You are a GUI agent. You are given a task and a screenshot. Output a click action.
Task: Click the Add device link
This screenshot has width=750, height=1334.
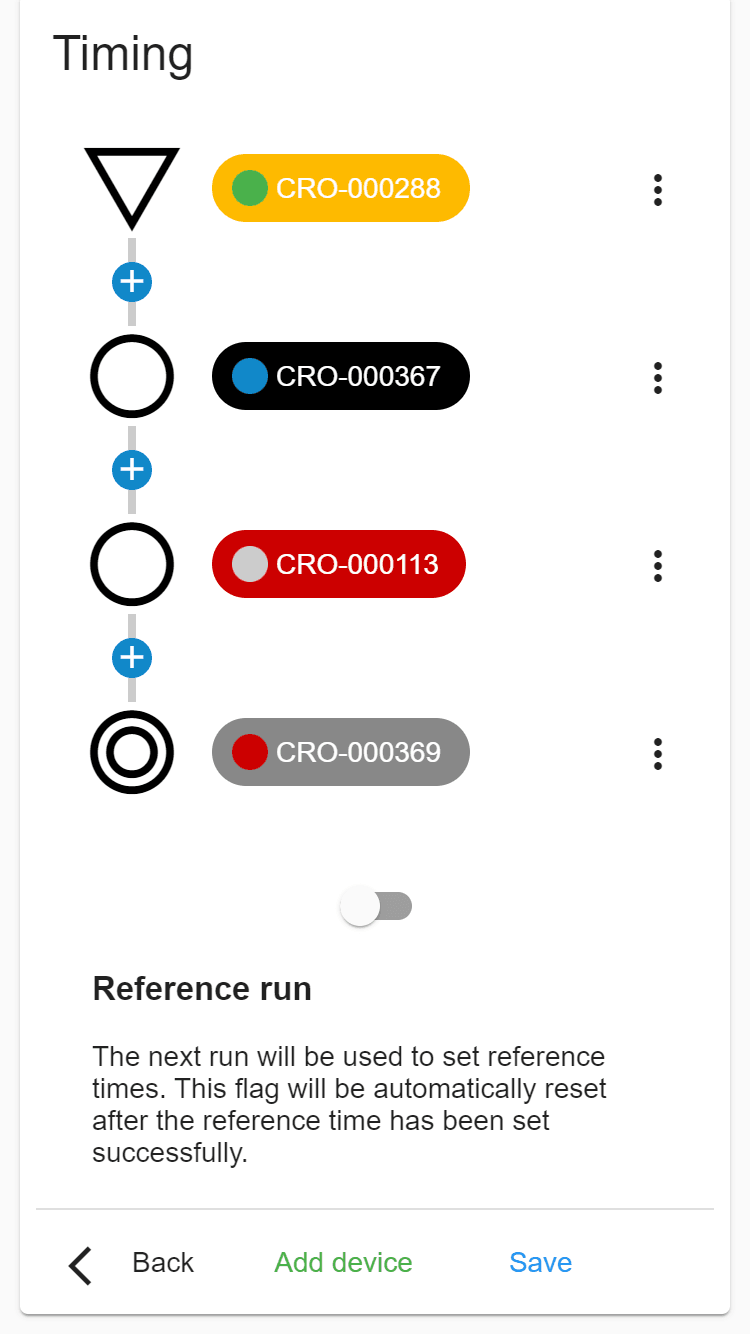(344, 1263)
